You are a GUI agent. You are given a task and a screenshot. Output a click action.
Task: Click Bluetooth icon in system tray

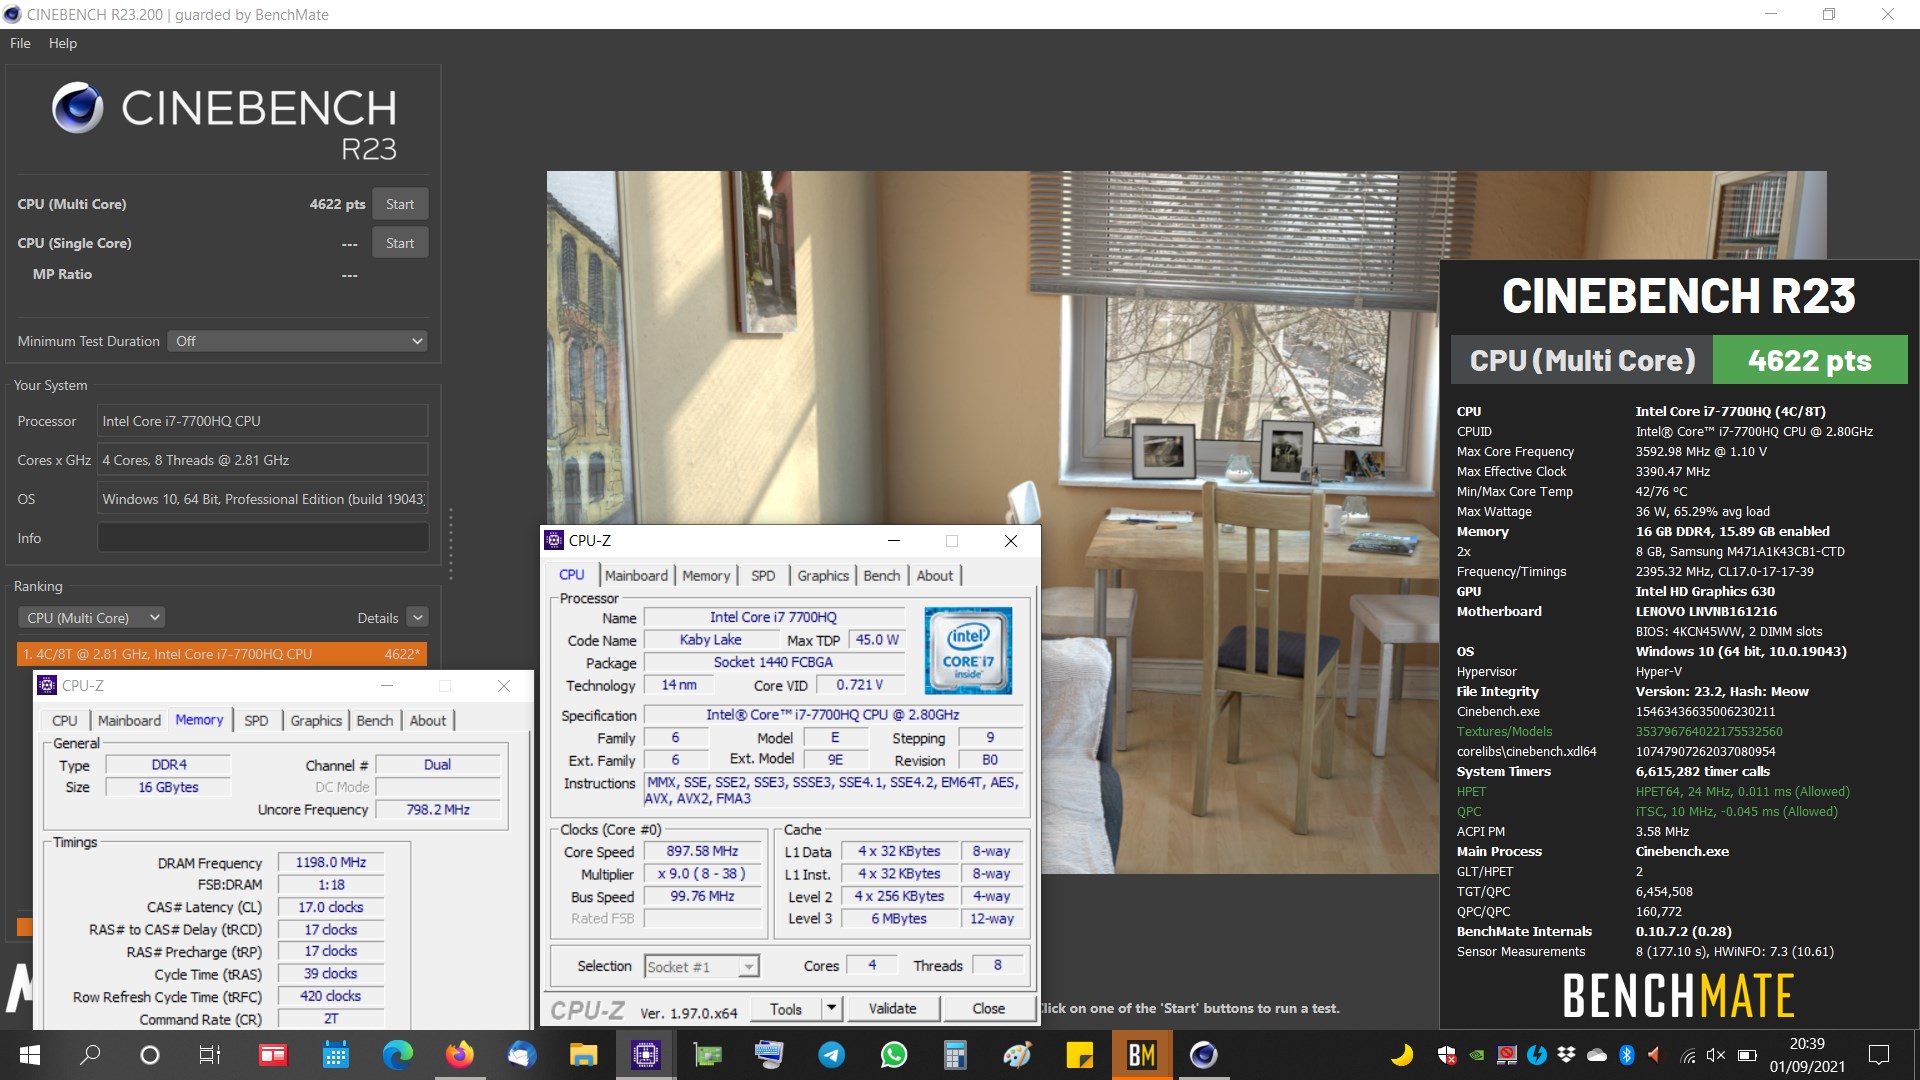[1626, 1055]
